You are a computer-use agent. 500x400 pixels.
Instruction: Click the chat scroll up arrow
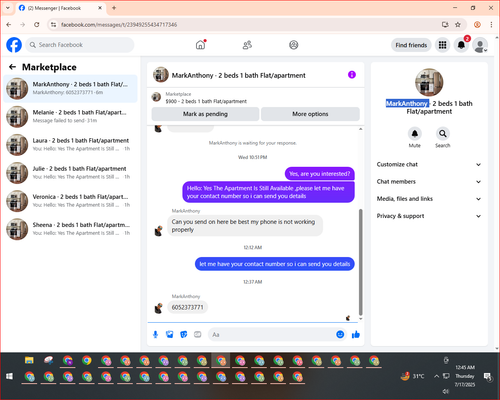(x=360, y=129)
